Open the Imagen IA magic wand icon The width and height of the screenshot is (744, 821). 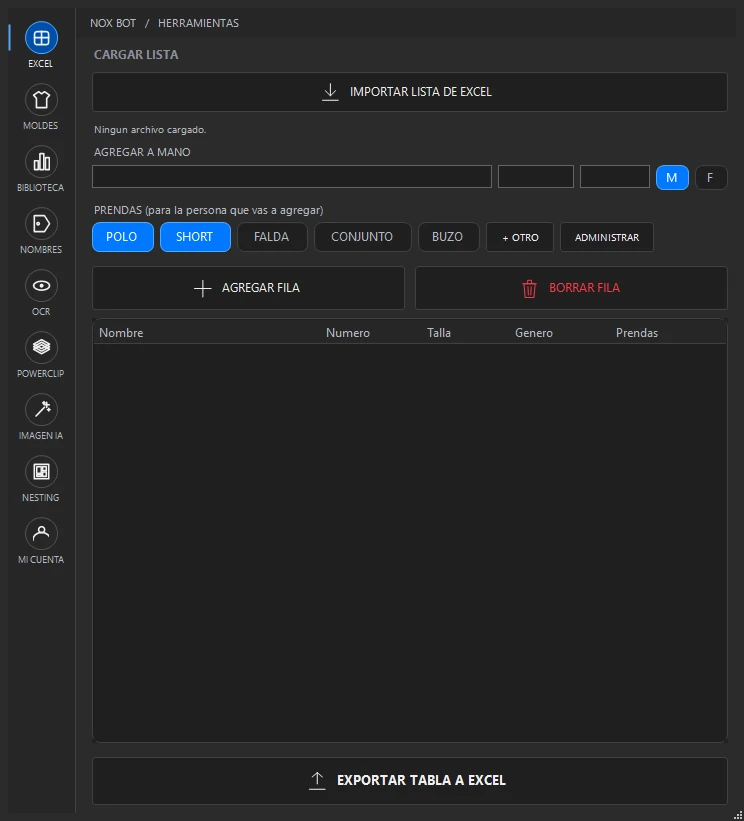pyautogui.click(x=41, y=409)
